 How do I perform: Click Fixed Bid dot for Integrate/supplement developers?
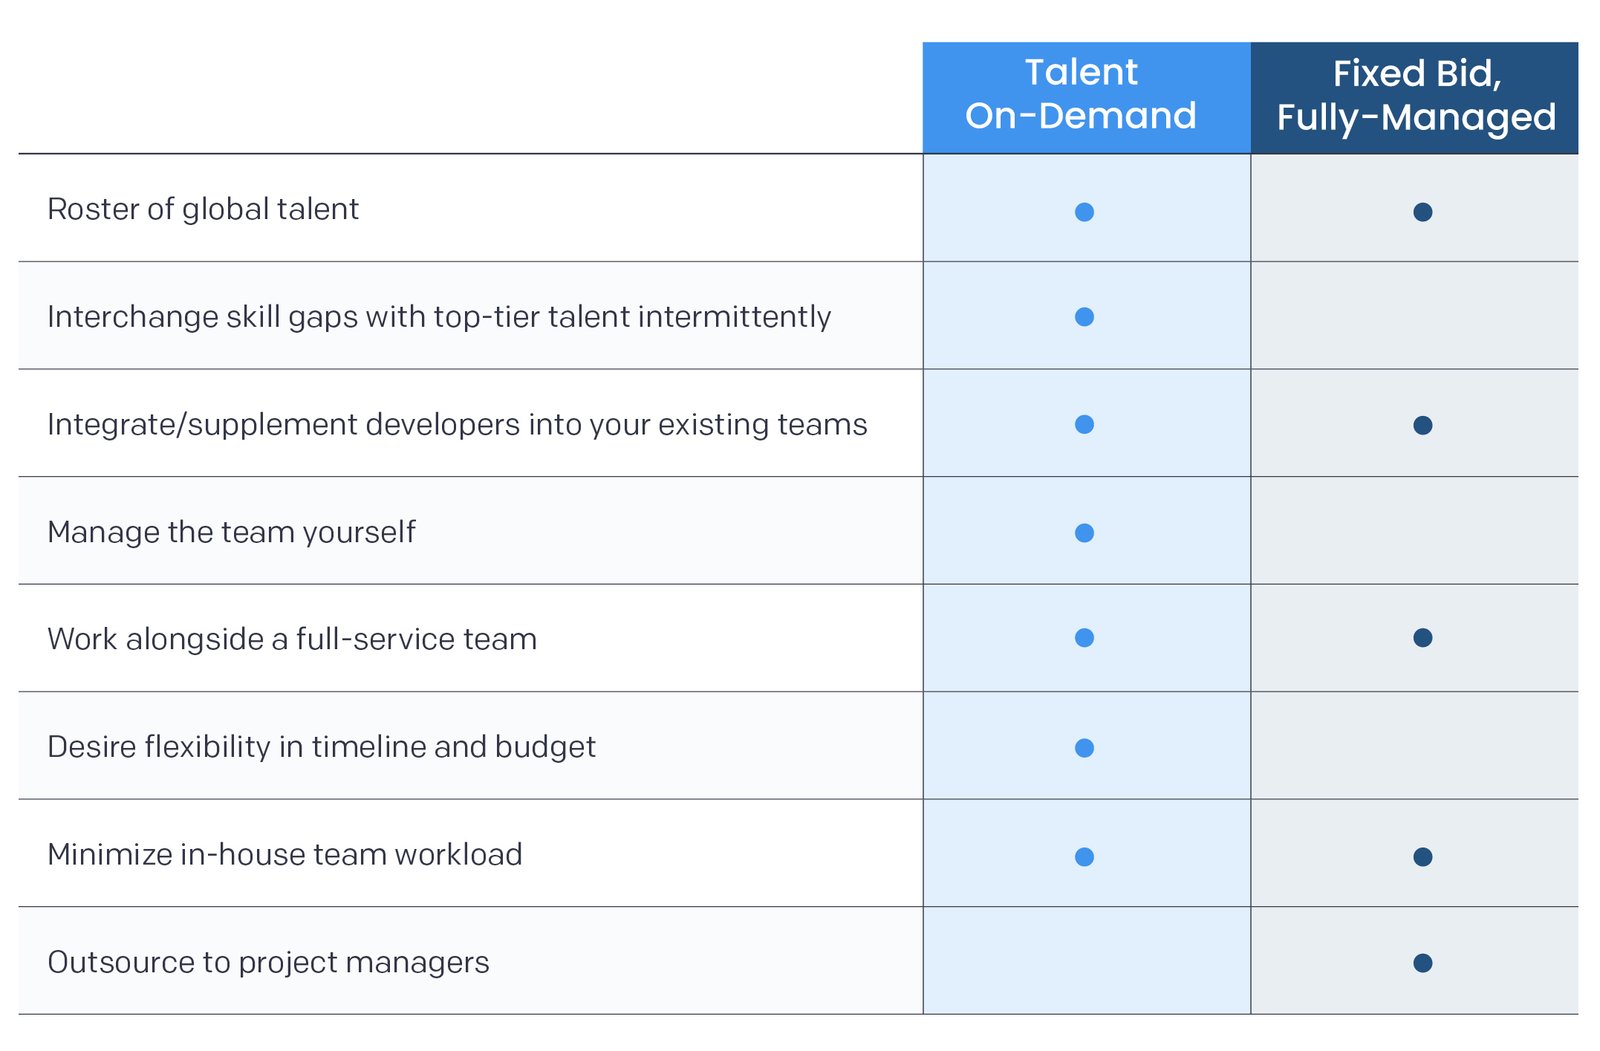pyautogui.click(x=1423, y=426)
